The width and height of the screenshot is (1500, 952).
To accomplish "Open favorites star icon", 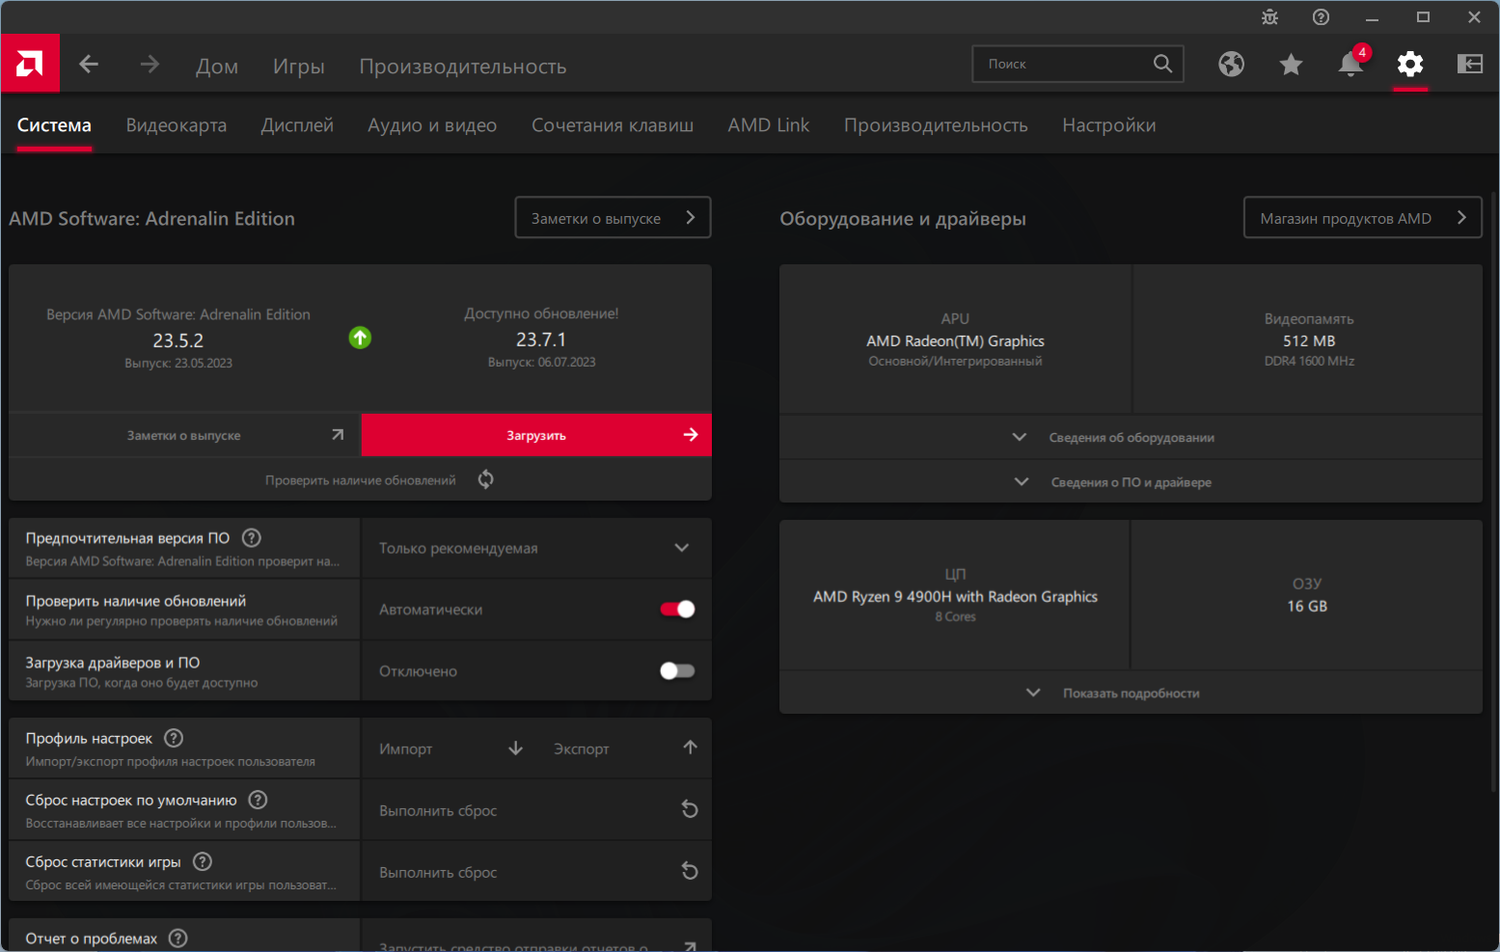I will coord(1291,64).
